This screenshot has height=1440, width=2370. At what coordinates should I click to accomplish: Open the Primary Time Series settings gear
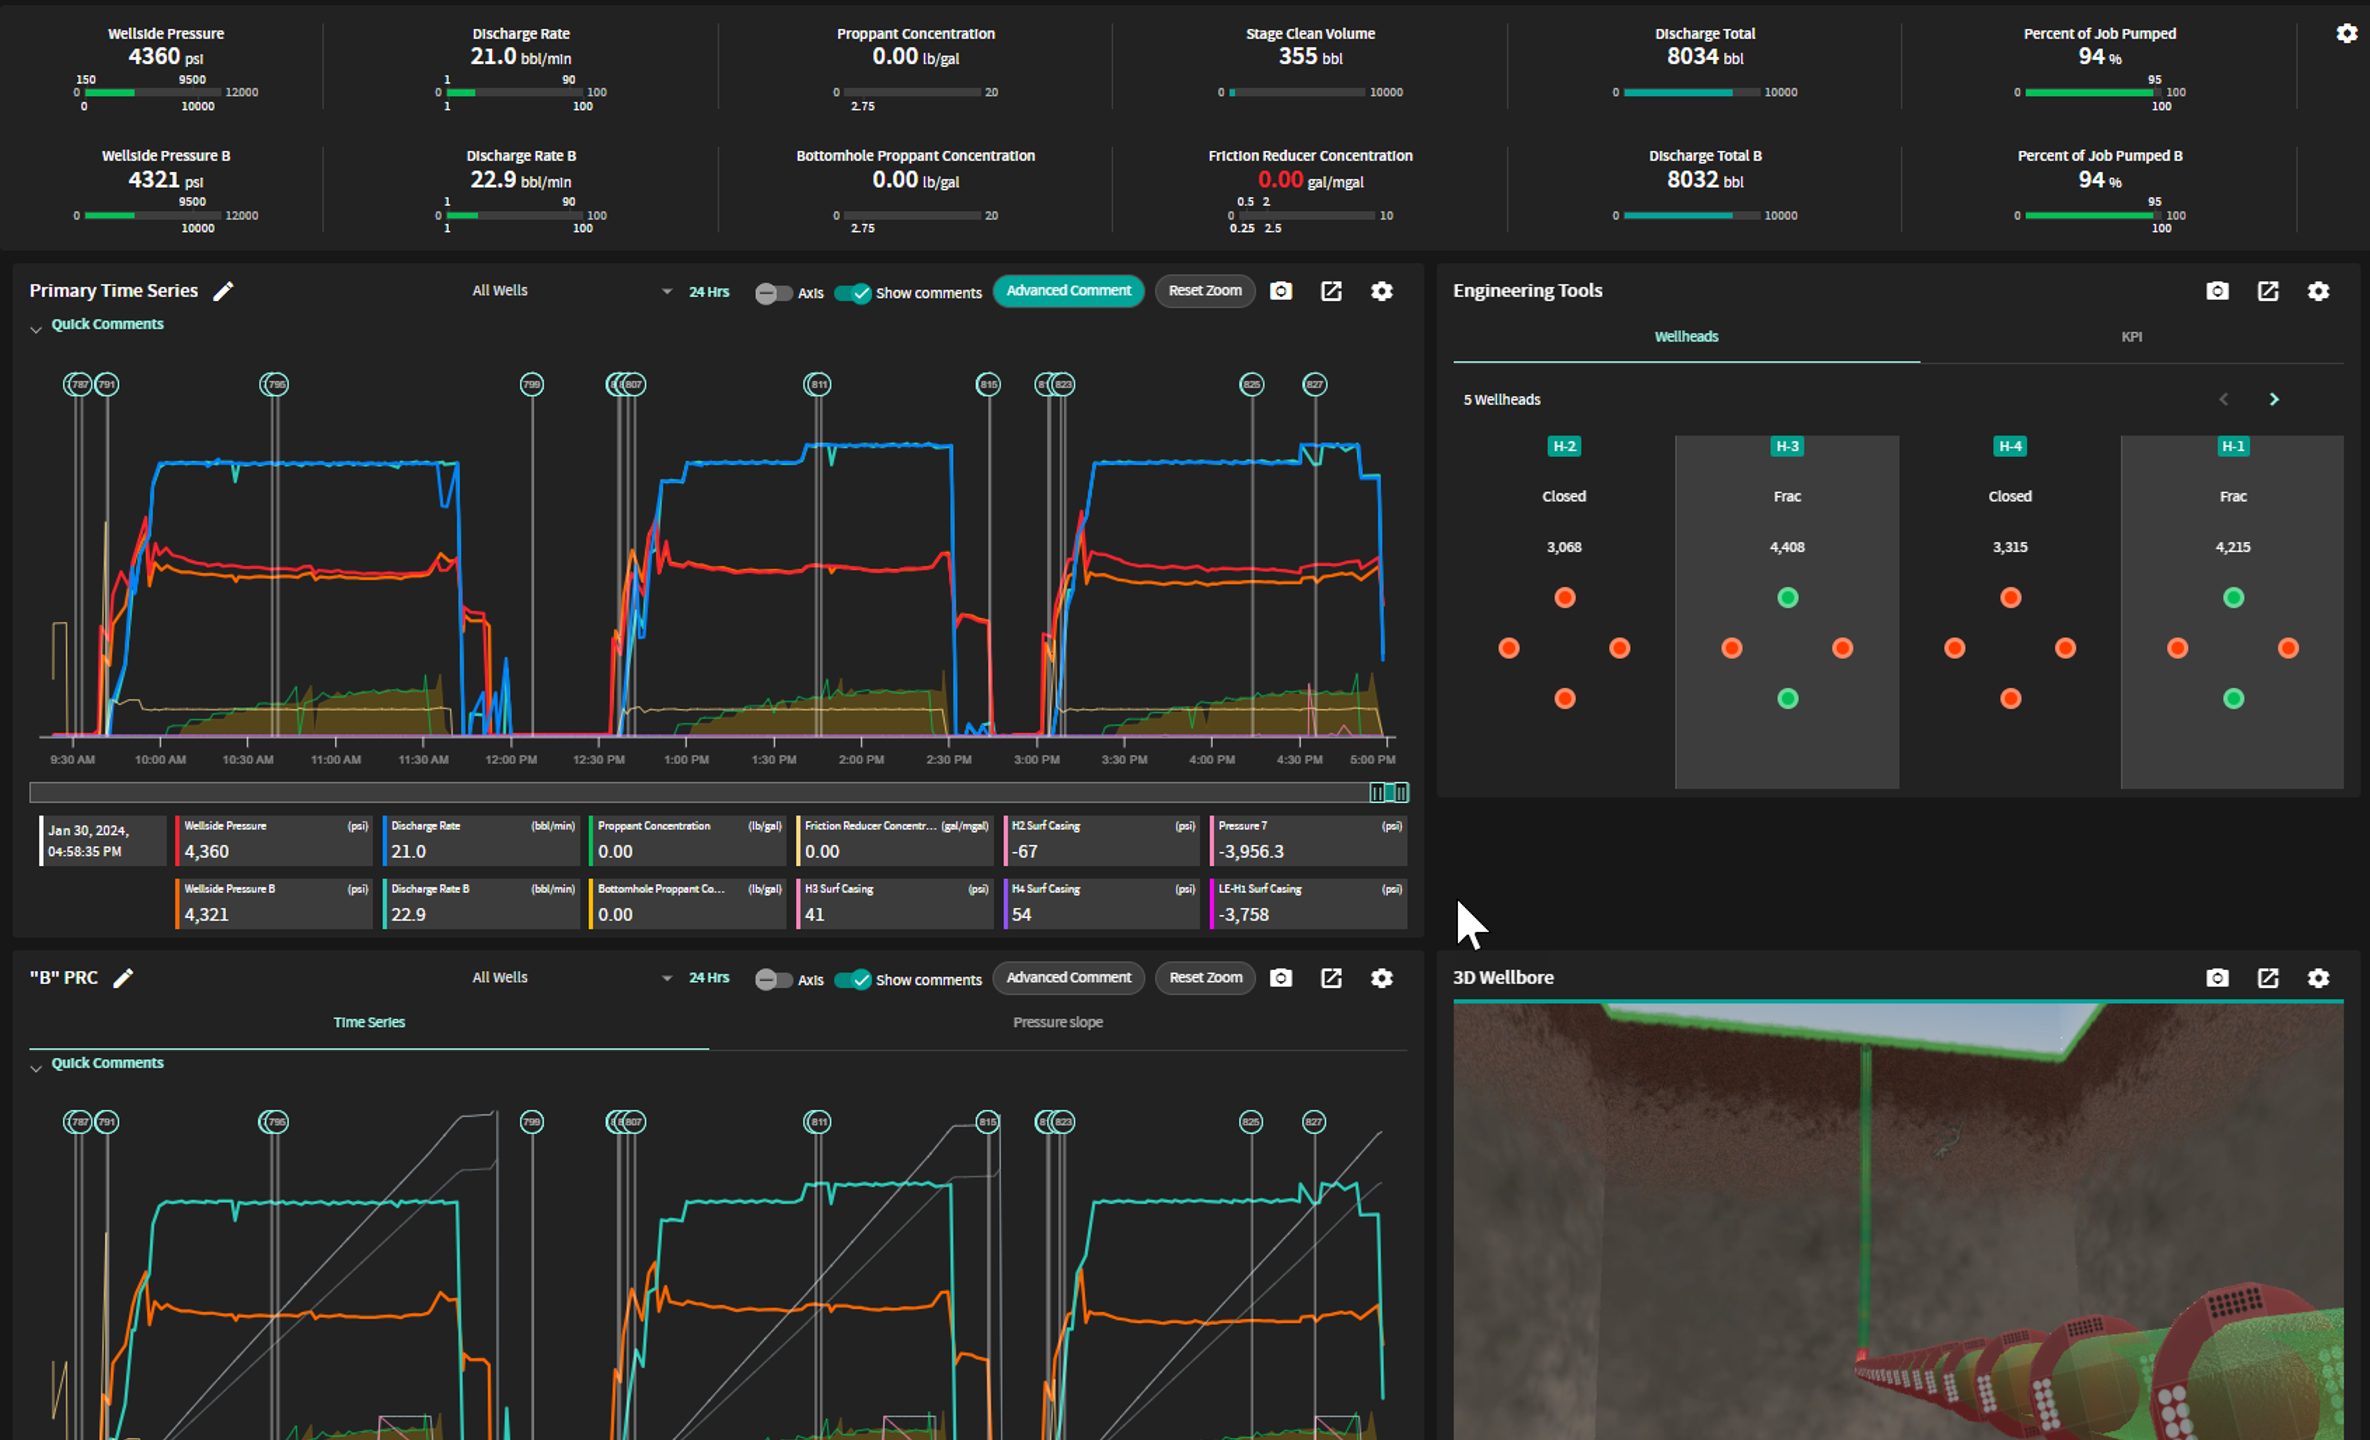coord(1382,291)
